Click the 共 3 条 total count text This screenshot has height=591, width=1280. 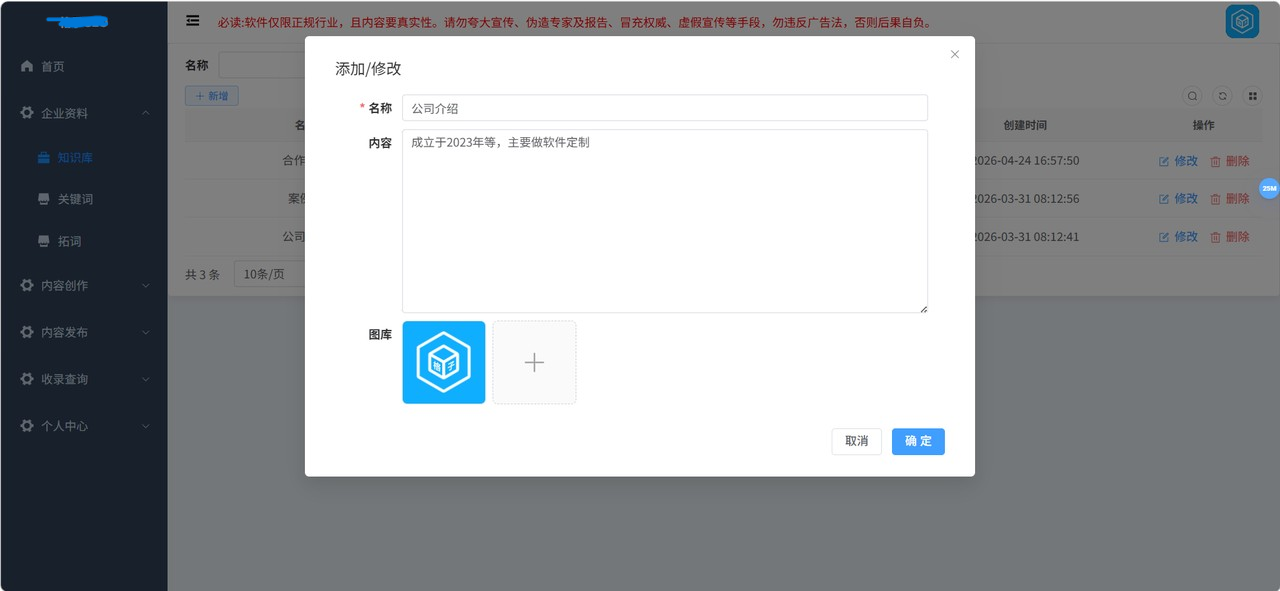pos(202,274)
